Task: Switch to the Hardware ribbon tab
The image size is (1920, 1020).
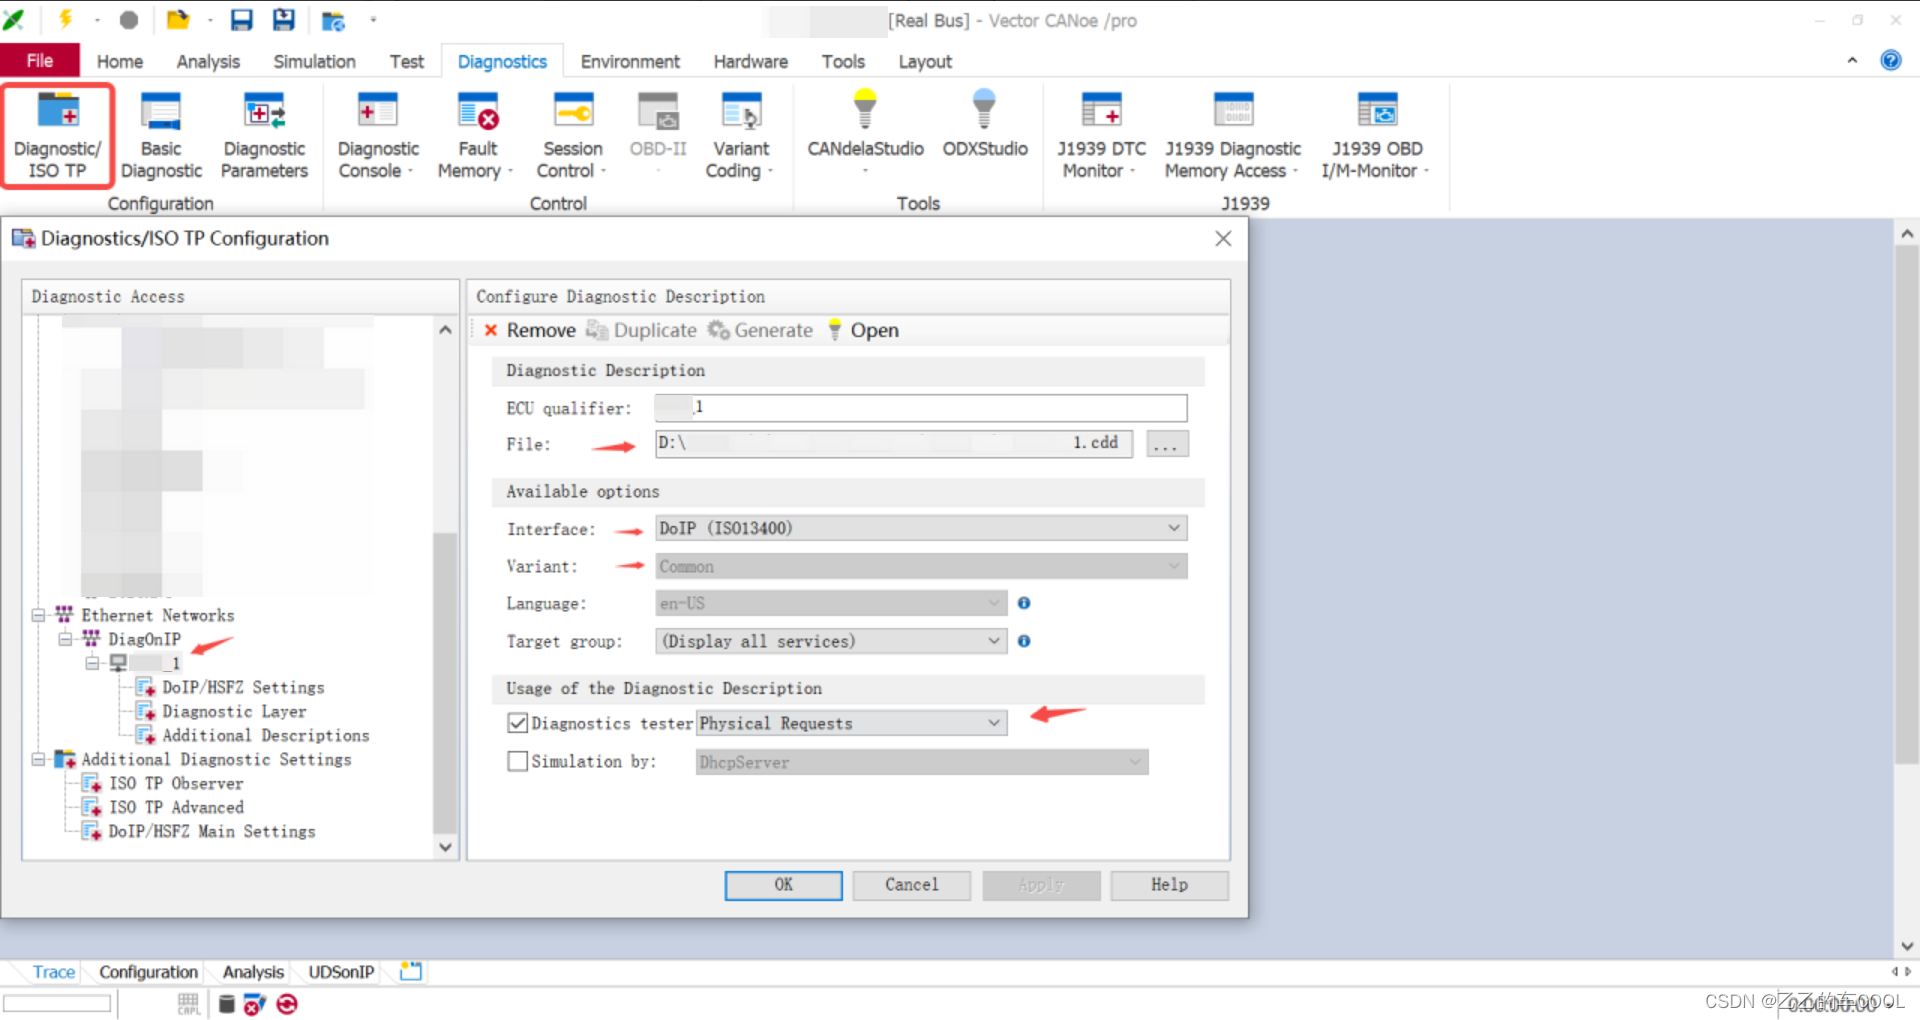Action: tap(750, 61)
